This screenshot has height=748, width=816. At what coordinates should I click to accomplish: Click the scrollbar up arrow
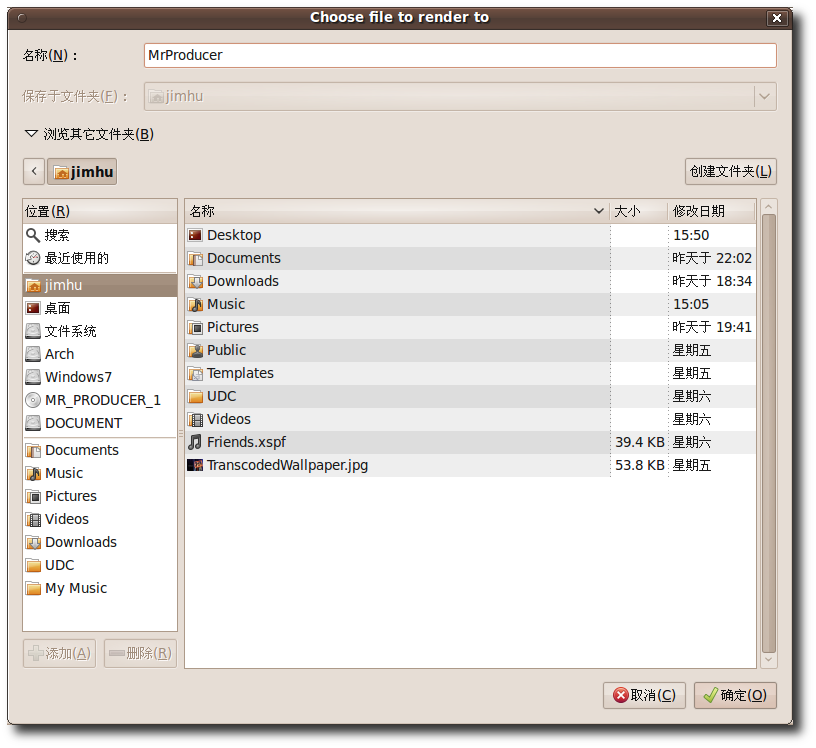769,207
